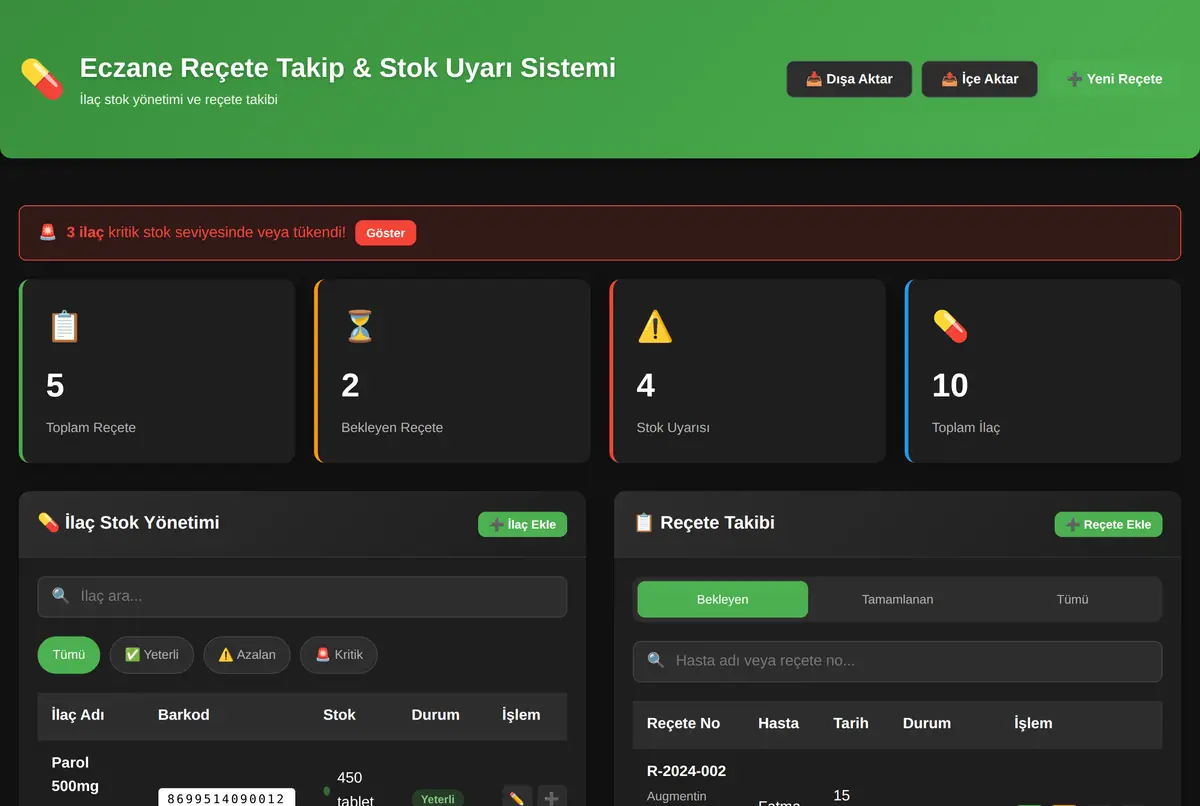Click the warning icon on Stok Uyarısı card

[655, 326]
